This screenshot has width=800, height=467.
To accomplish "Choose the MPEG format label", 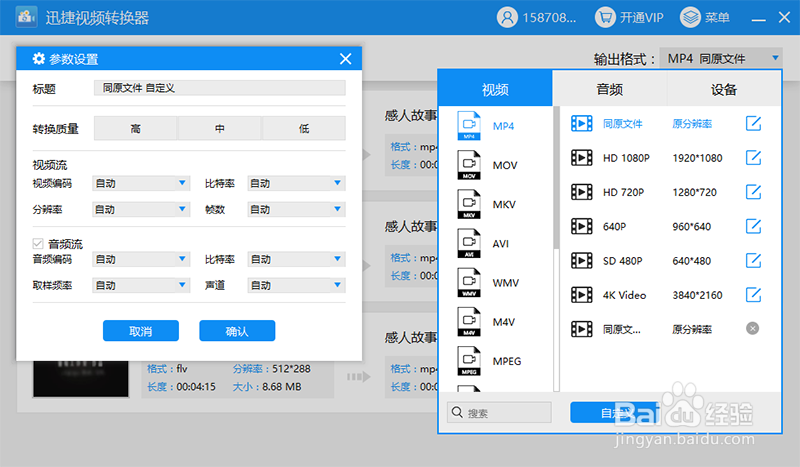I will click(x=507, y=361).
